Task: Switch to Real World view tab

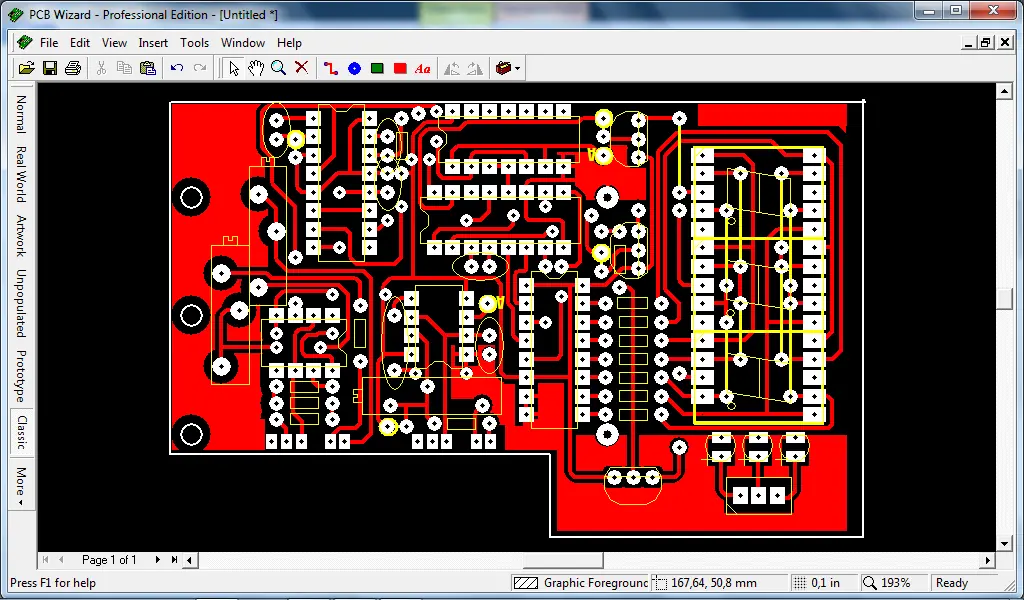Action: point(21,174)
